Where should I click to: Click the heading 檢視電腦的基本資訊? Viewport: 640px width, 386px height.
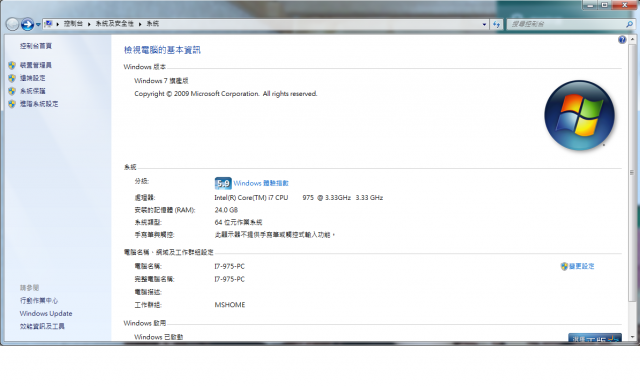tap(162, 50)
